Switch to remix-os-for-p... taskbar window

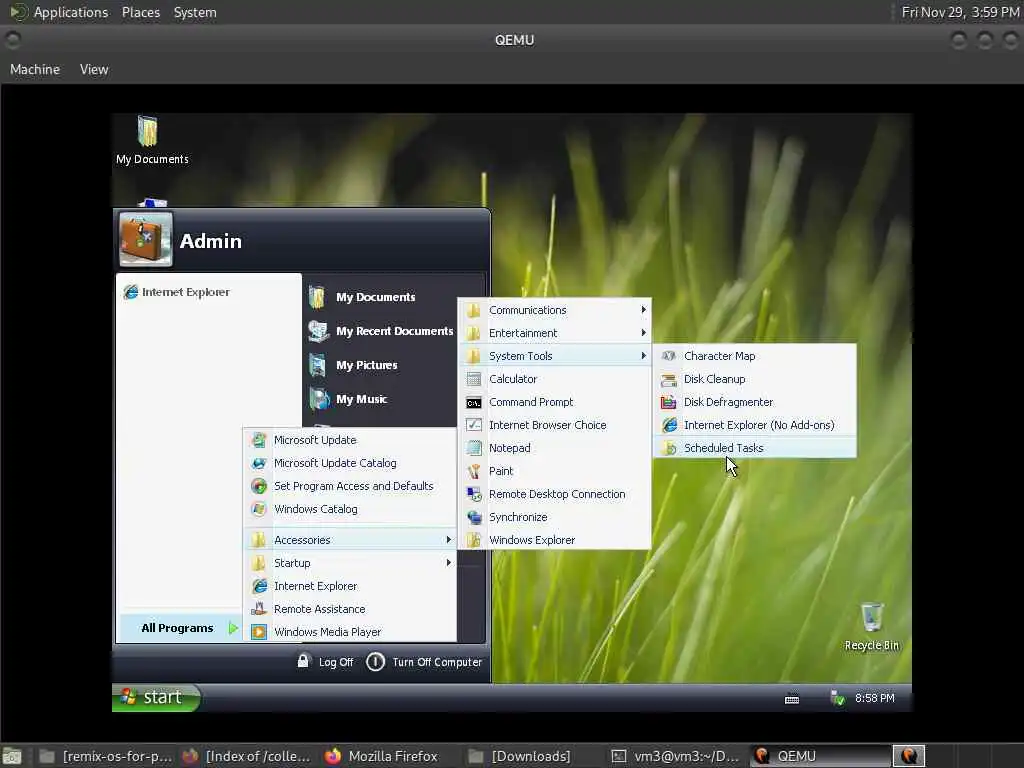(x=105, y=756)
